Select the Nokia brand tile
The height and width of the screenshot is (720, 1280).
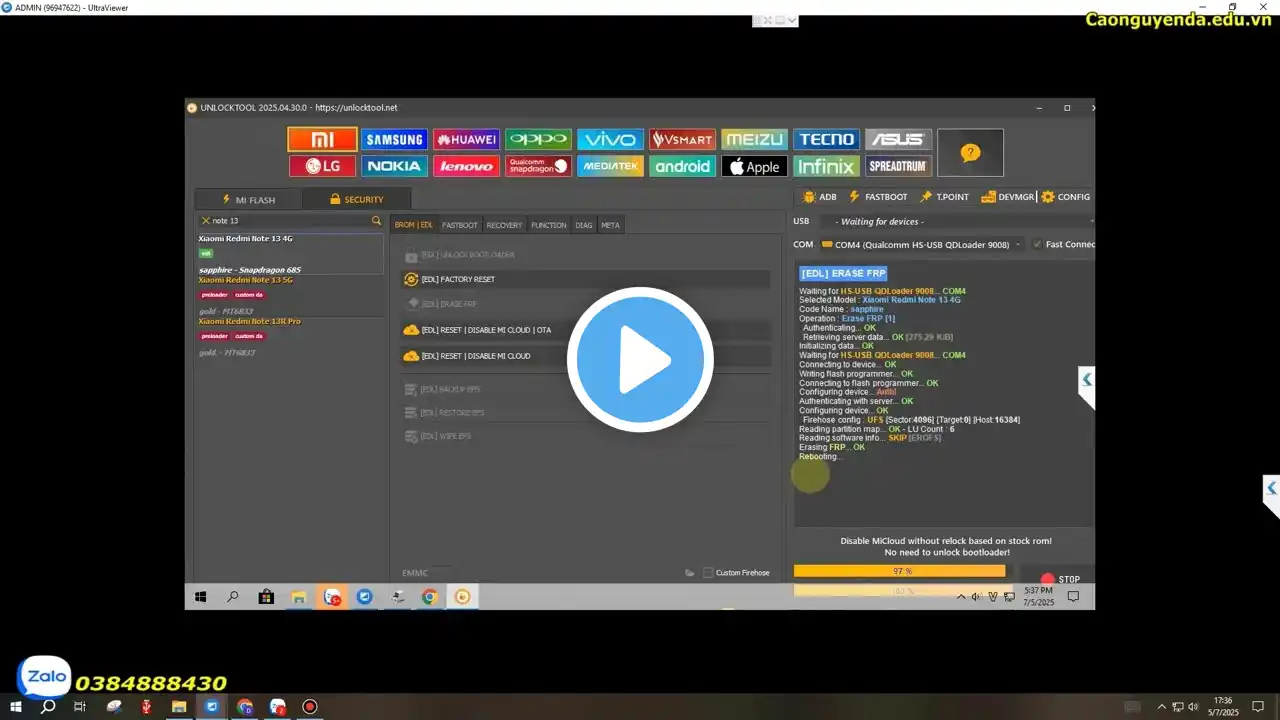point(394,166)
